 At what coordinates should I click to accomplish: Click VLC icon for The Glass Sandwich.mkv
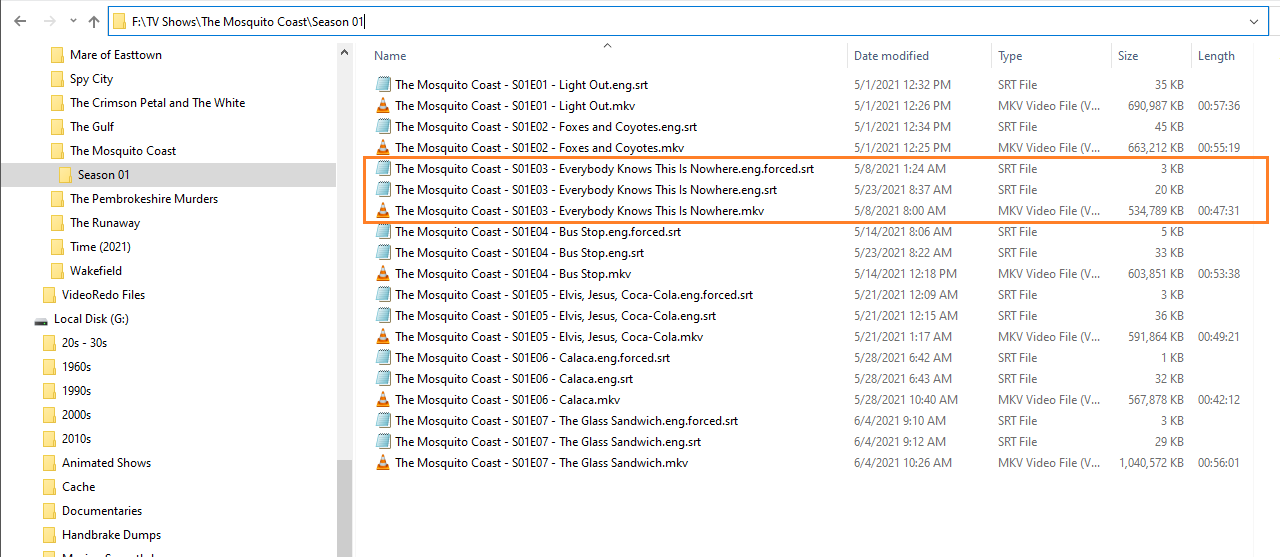382,463
